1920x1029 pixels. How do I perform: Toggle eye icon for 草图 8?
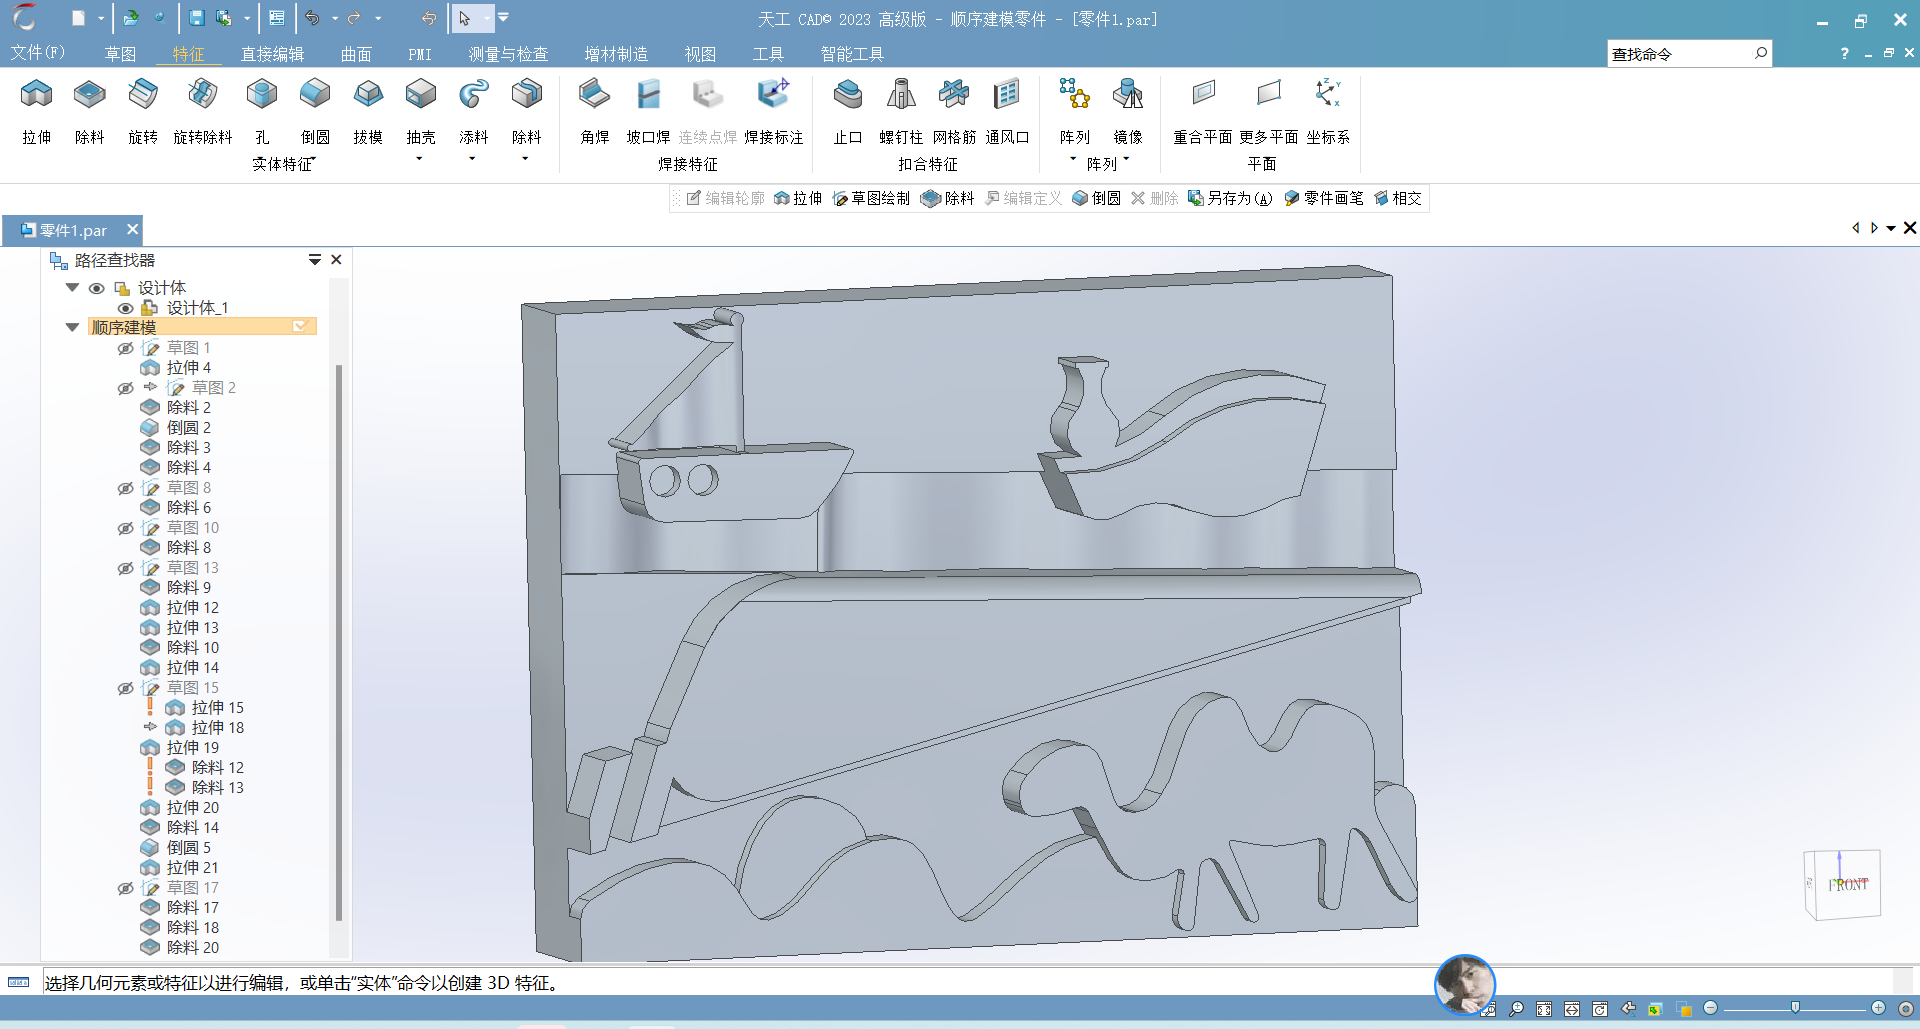125,488
